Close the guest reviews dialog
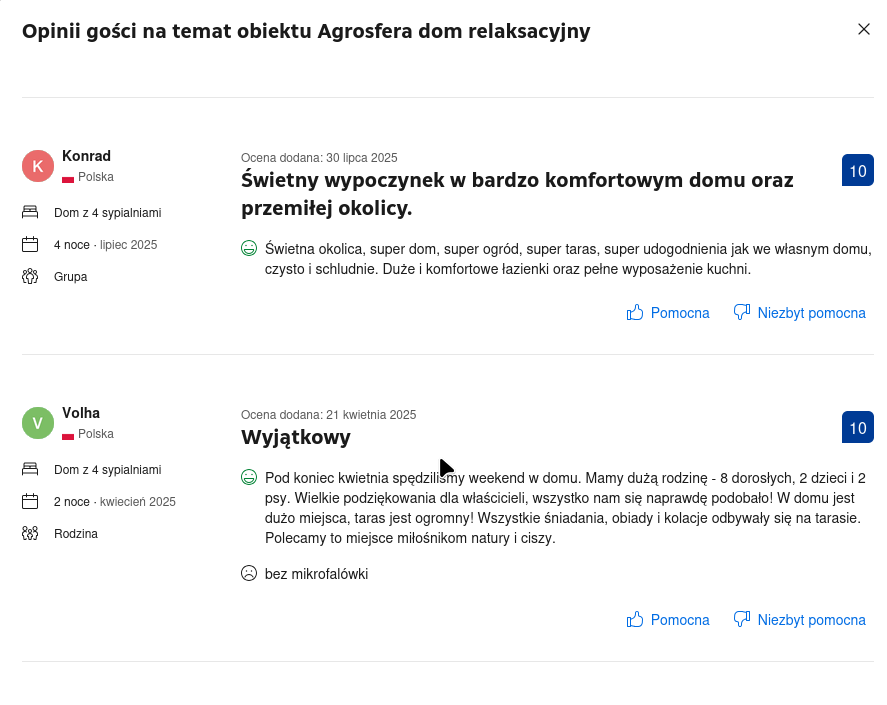Image resolution: width=887 pixels, height=705 pixels. coord(864,30)
